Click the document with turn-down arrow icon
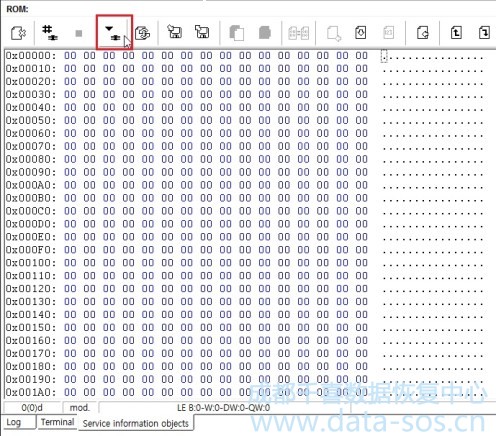Image resolution: width=496 pixels, height=436 pixels. 484,33
